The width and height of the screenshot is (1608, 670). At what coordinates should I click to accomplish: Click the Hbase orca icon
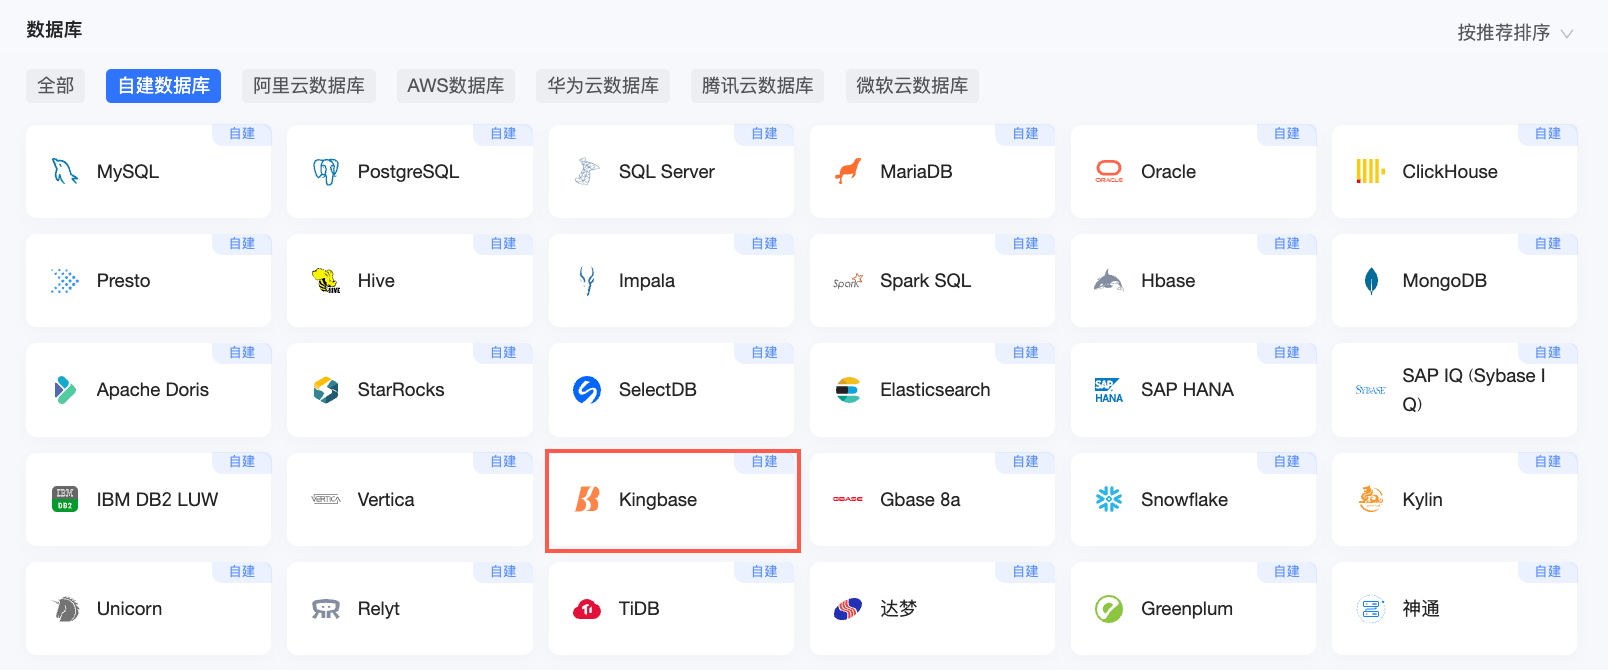tap(1109, 281)
